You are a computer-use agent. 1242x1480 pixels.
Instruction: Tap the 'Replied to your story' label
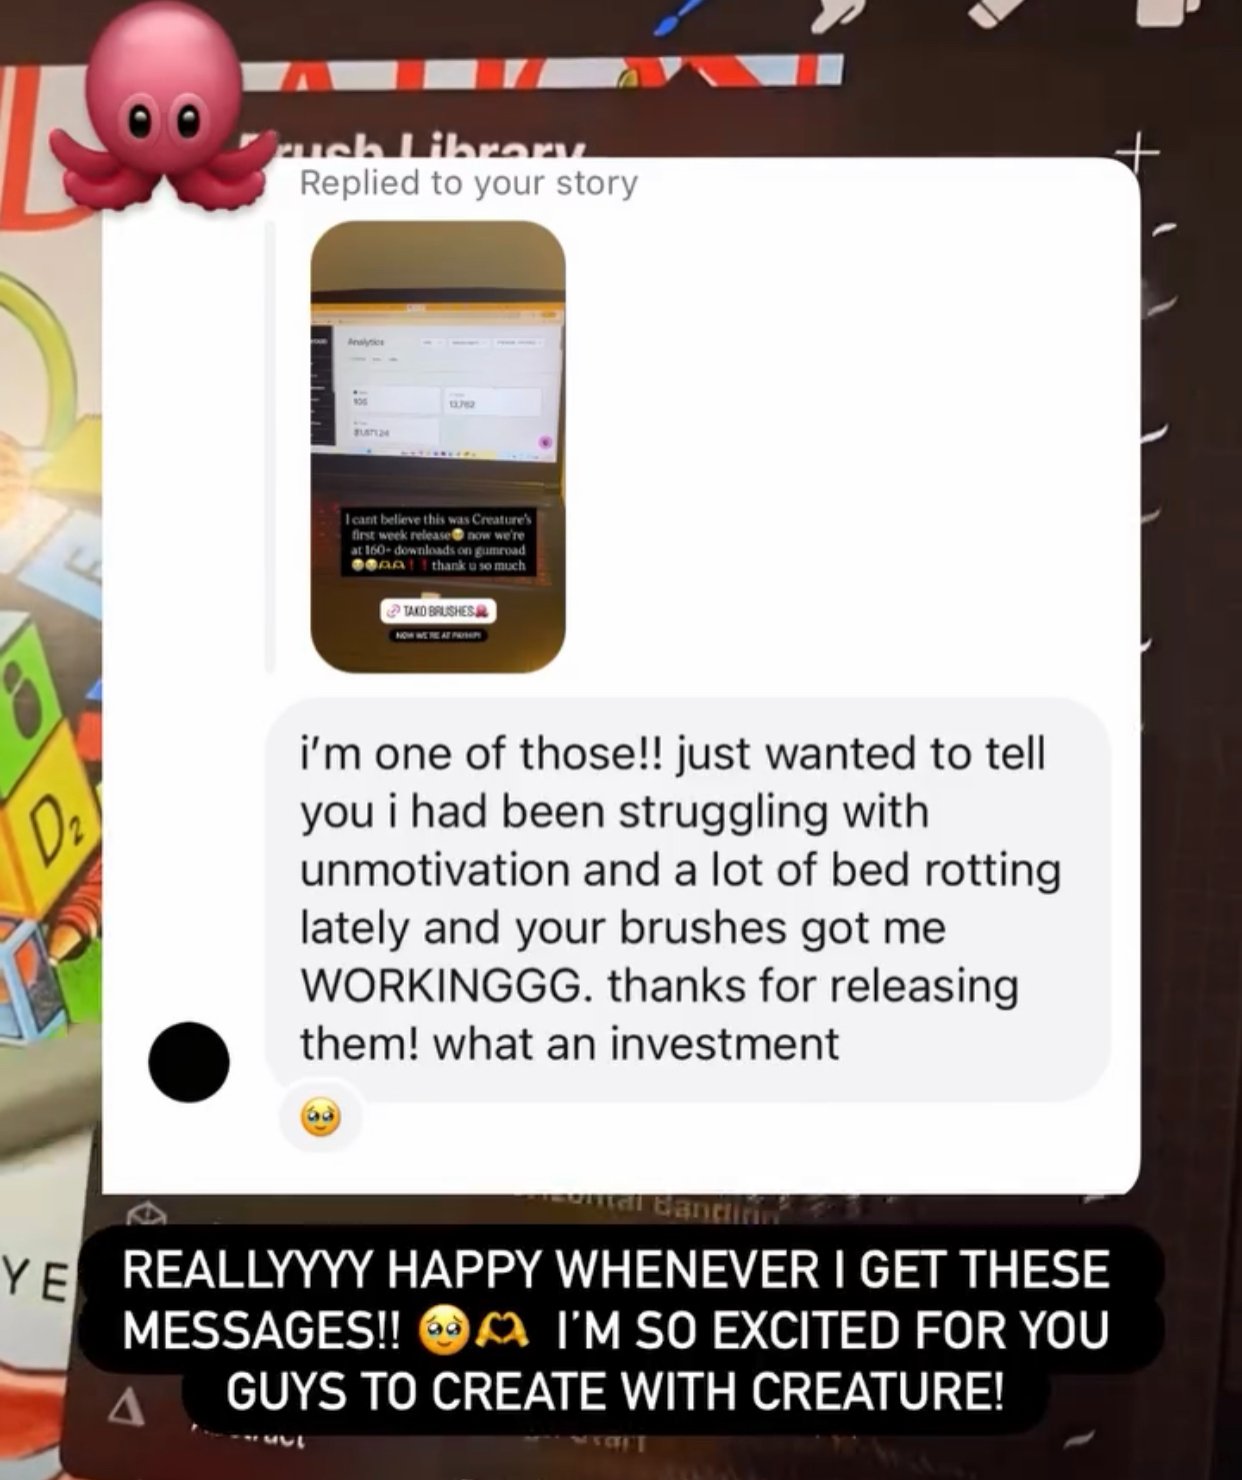pos(468,183)
